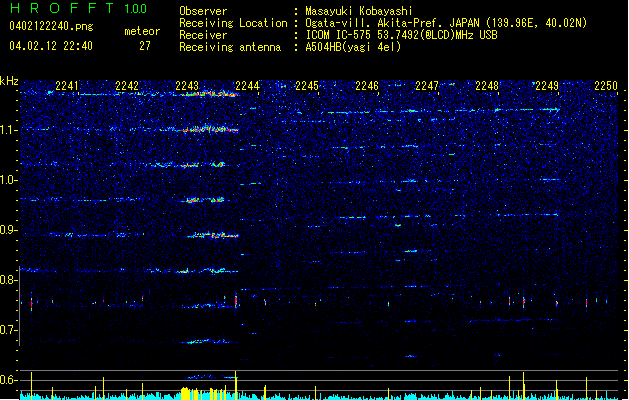Click the Receiving Location value text

(x=446, y=23)
